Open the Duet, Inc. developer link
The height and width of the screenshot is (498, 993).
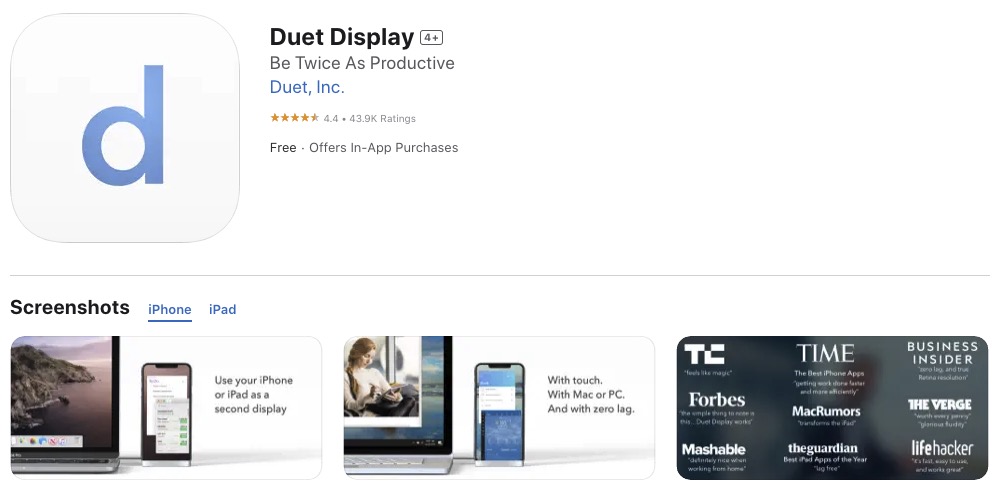pyautogui.click(x=307, y=87)
